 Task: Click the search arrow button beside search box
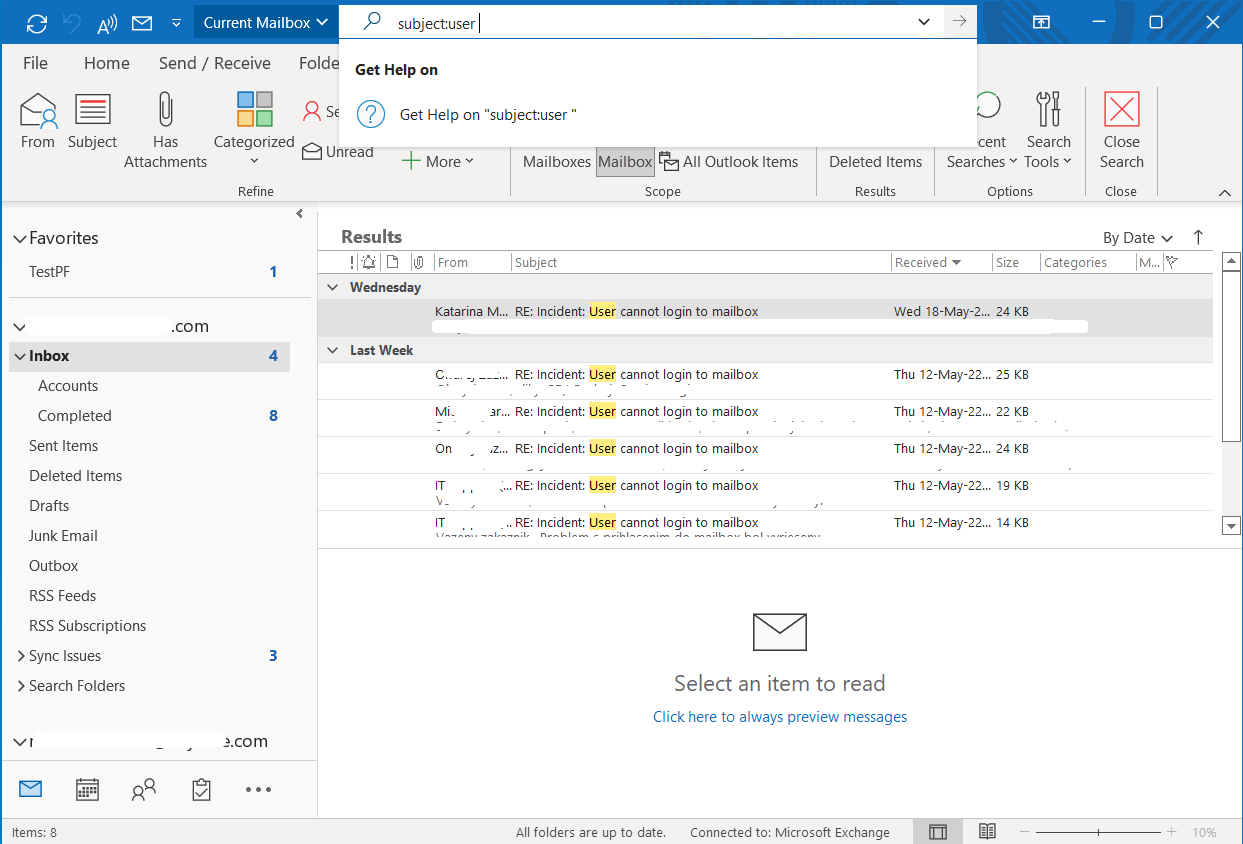pos(960,22)
